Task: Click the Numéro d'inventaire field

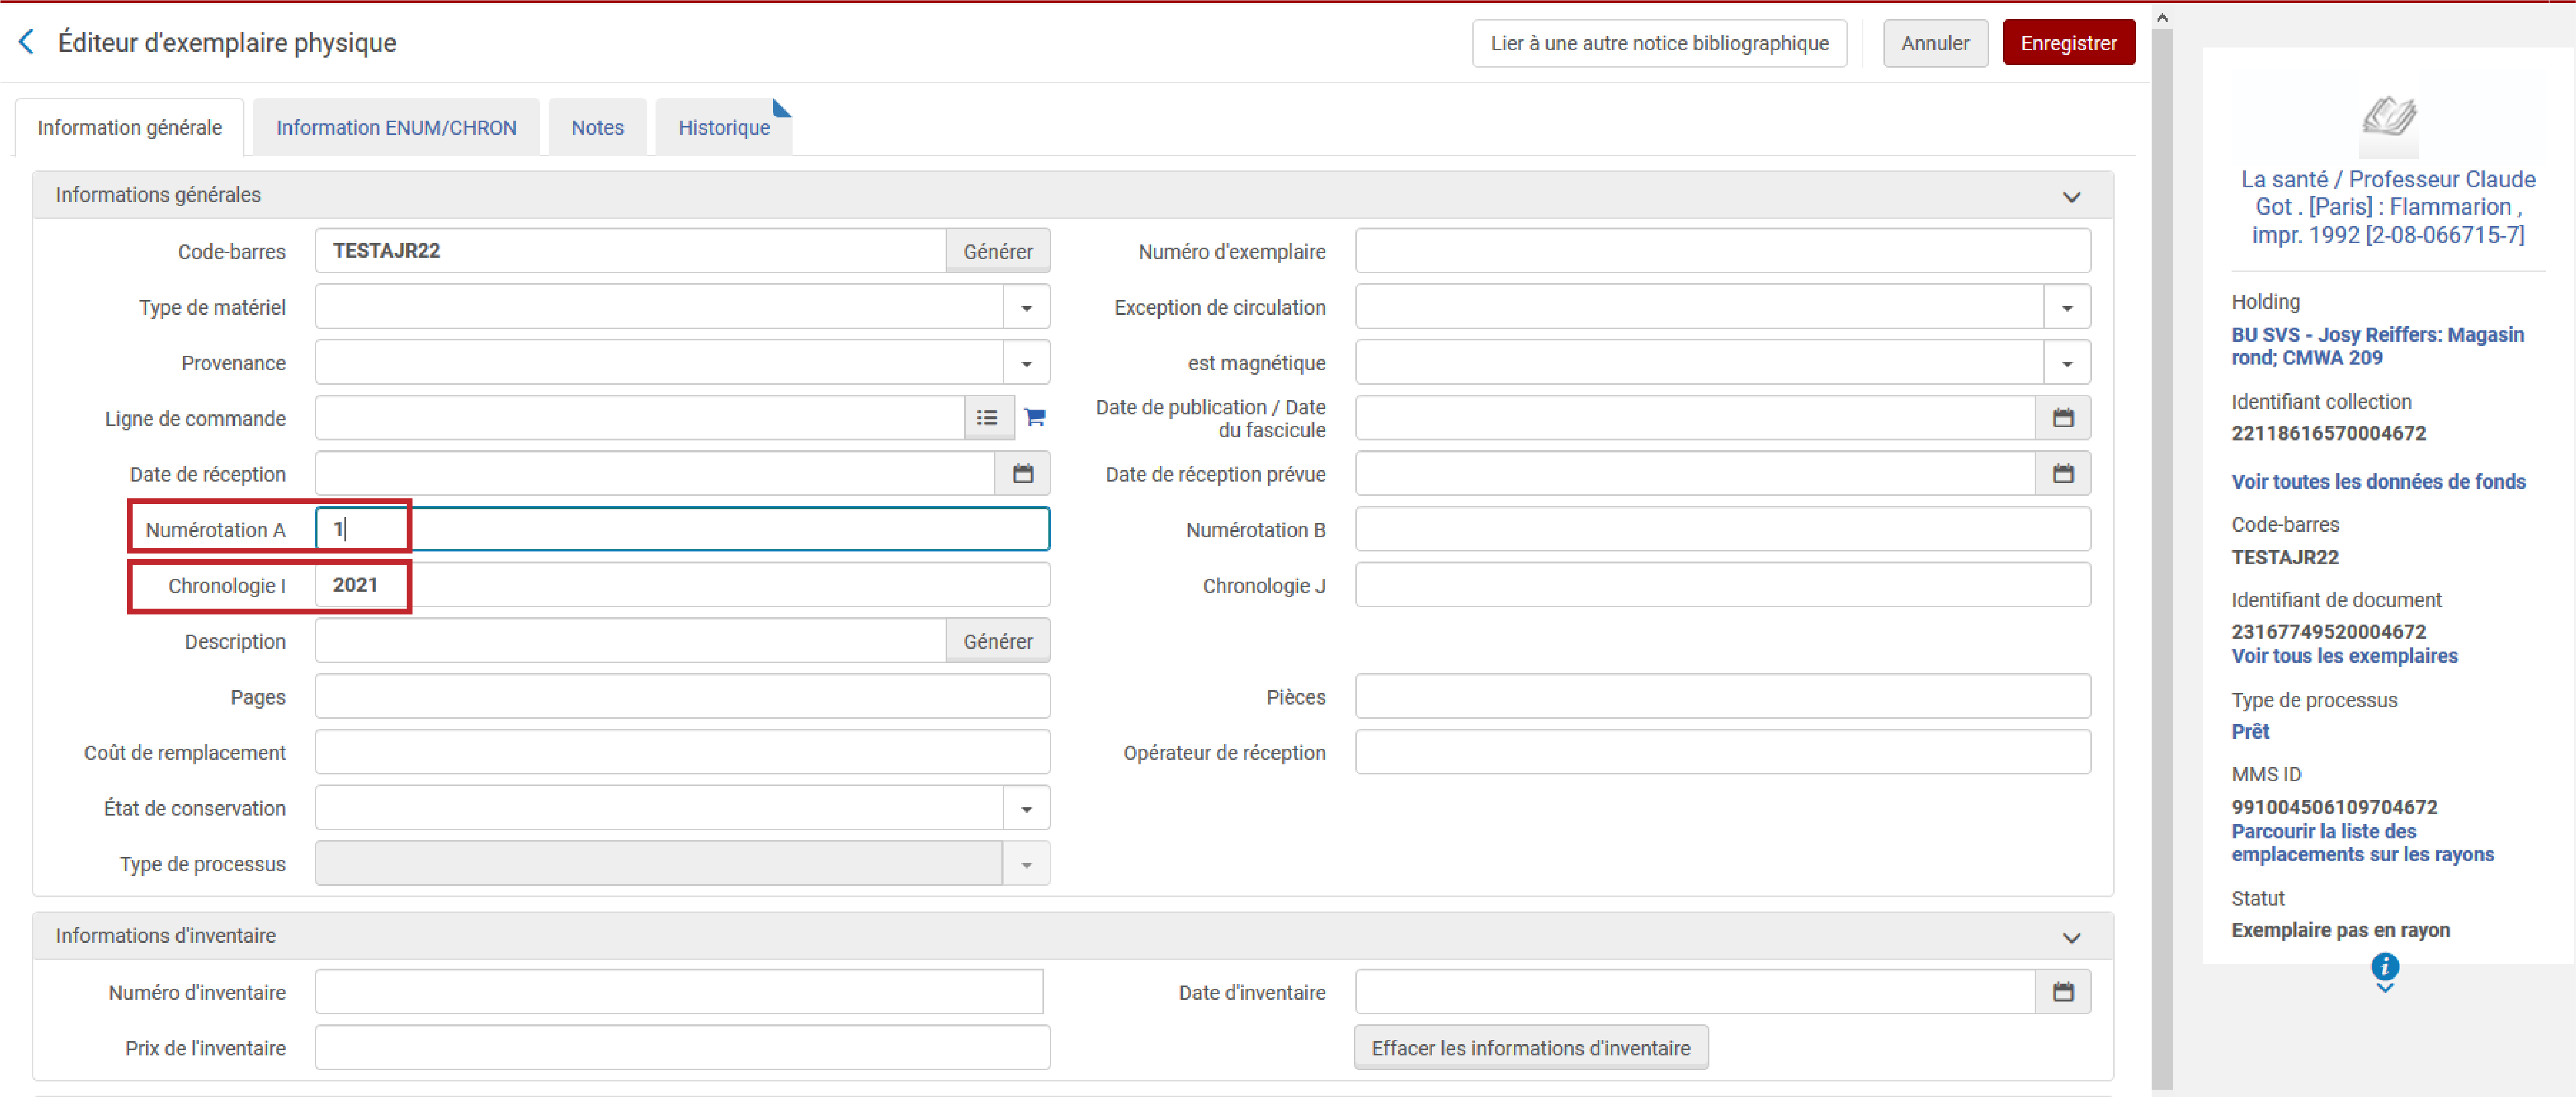Action: (679, 992)
